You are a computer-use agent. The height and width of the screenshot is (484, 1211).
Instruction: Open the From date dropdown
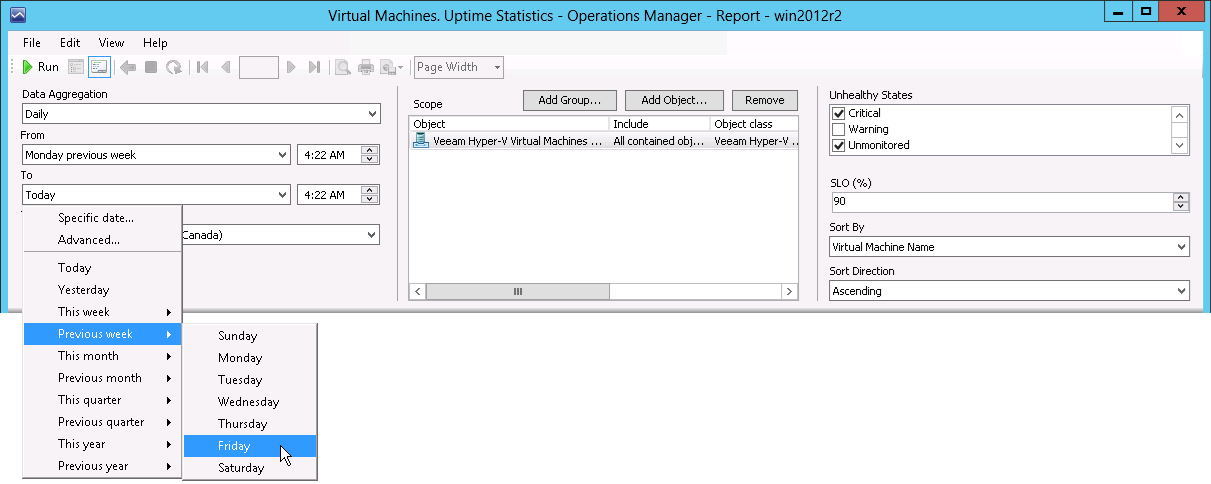pos(156,155)
